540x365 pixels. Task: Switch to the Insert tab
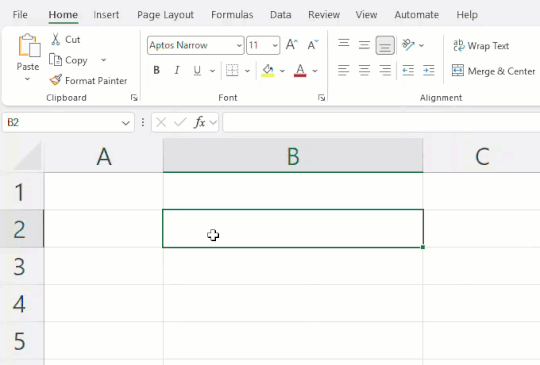point(106,15)
